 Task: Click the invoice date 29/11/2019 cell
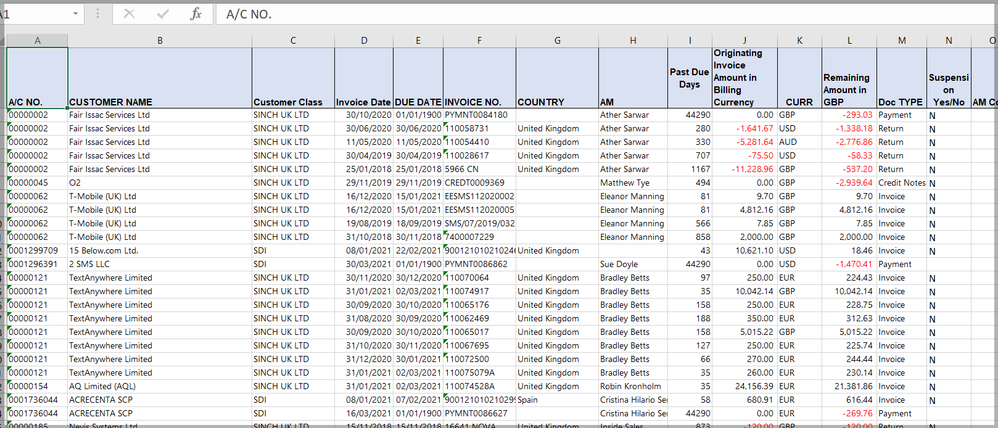point(363,183)
